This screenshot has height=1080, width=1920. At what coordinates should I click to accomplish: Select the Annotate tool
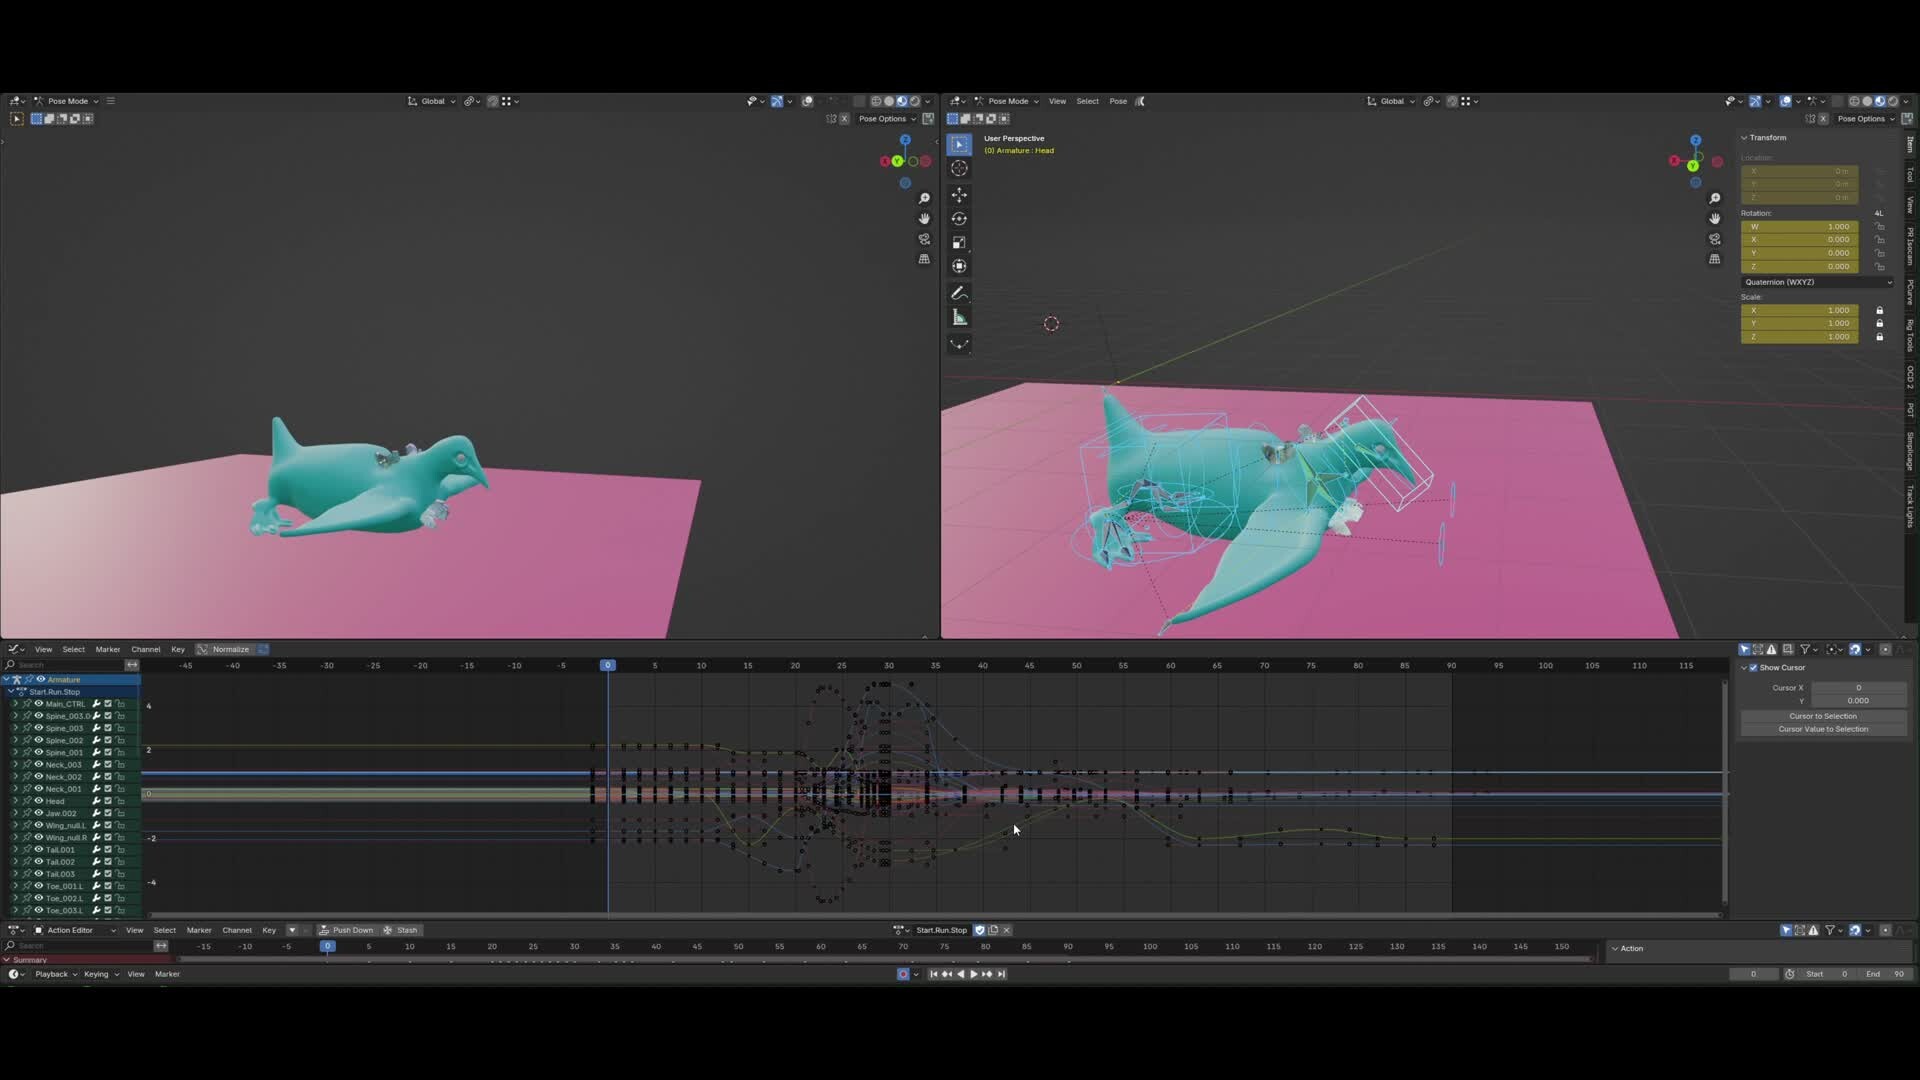(958, 292)
